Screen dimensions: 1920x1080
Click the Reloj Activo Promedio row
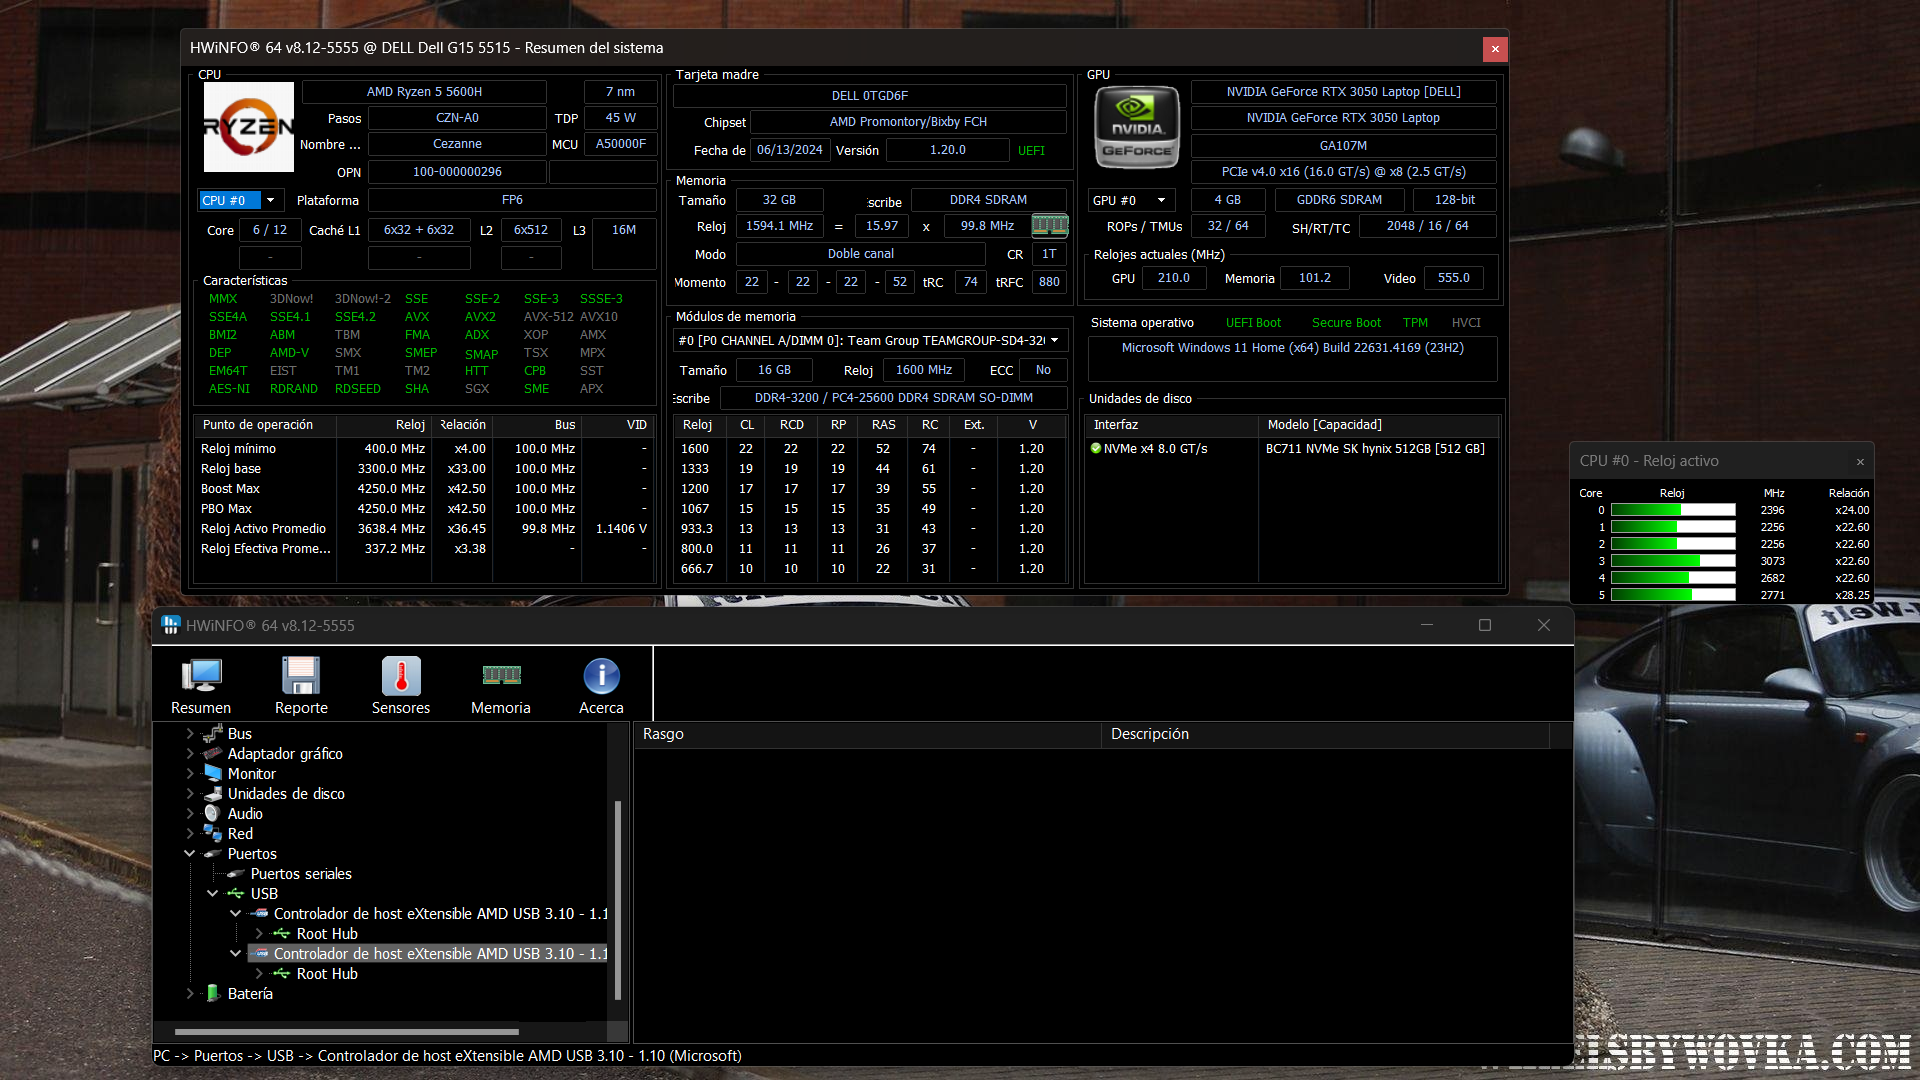tap(425, 529)
